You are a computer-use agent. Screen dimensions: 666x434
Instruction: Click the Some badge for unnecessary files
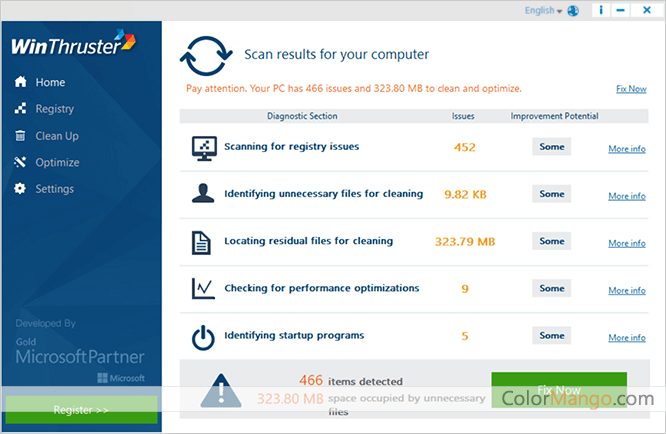coord(551,194)
